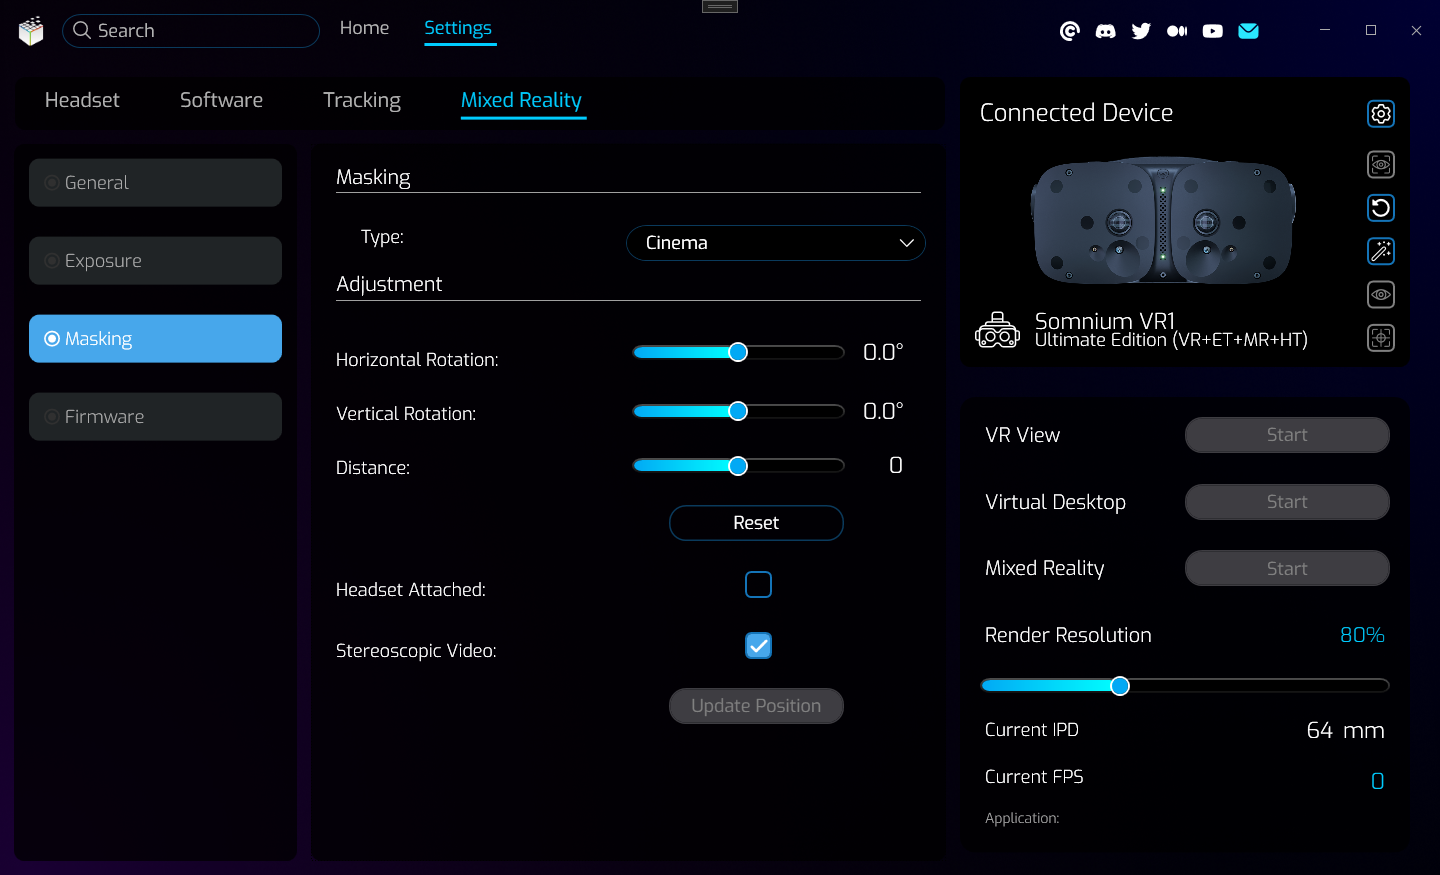Click the framed eye tracking icon
1440x875 pixels.
(x=1381, y=164)
